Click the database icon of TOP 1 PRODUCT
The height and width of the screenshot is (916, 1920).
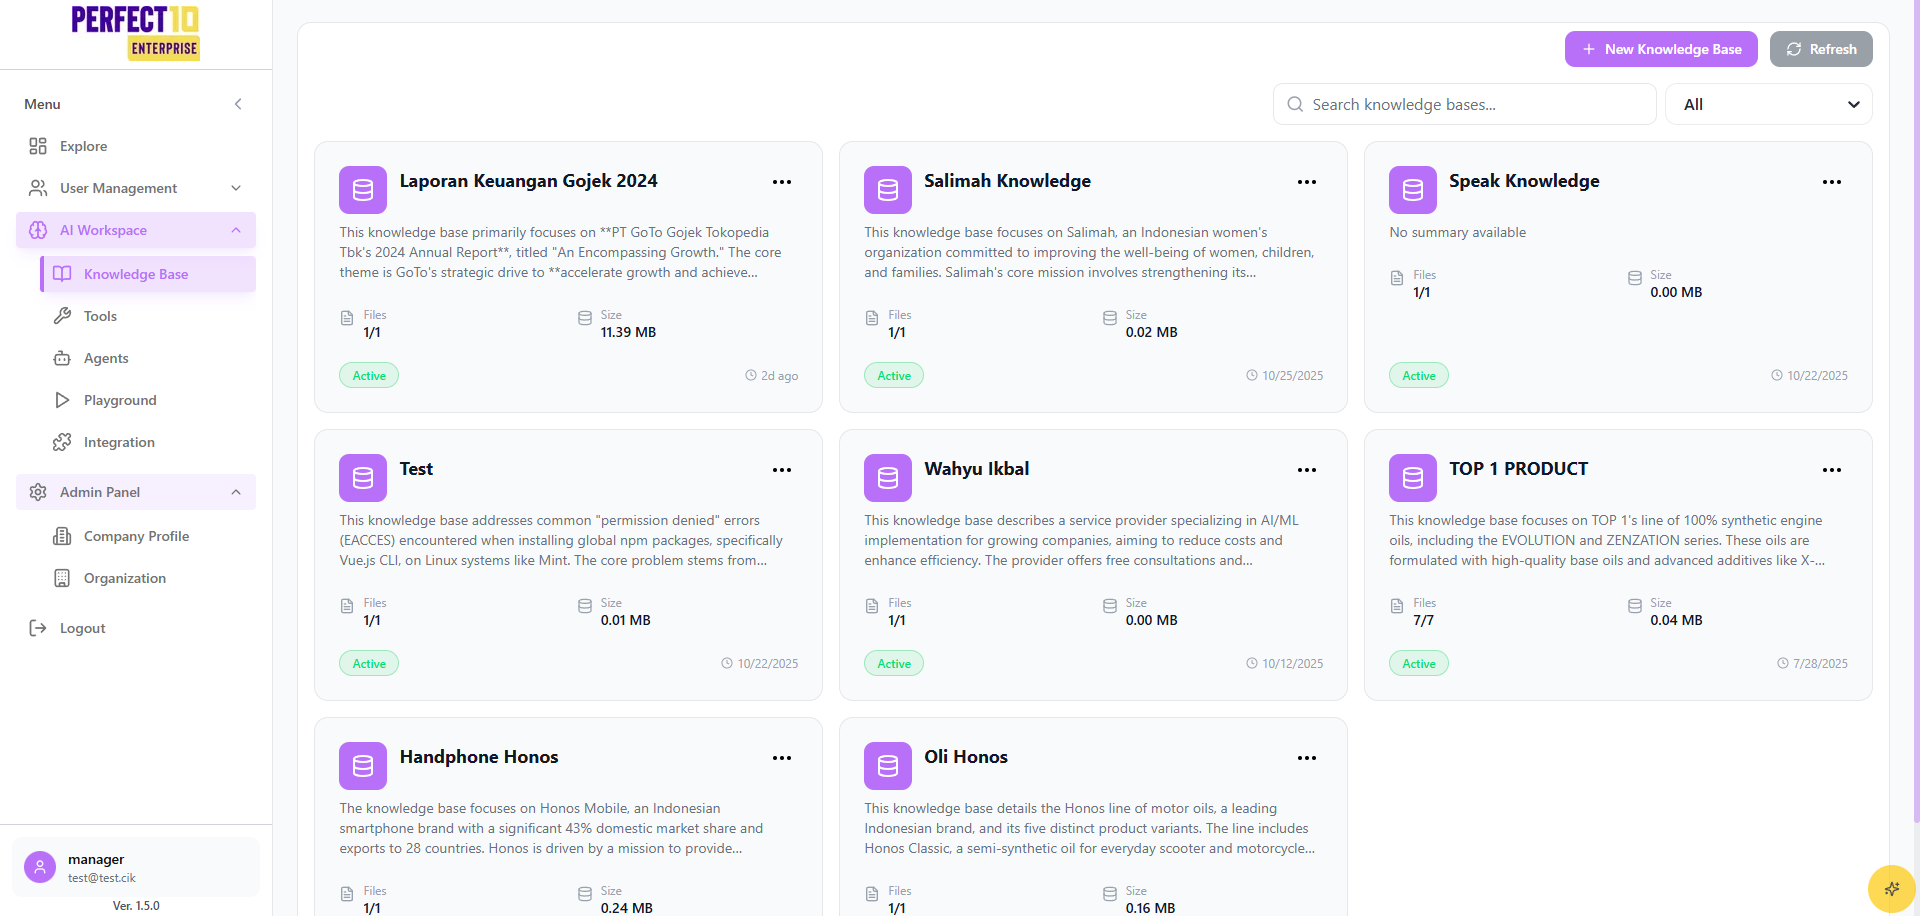(1413, 478)
